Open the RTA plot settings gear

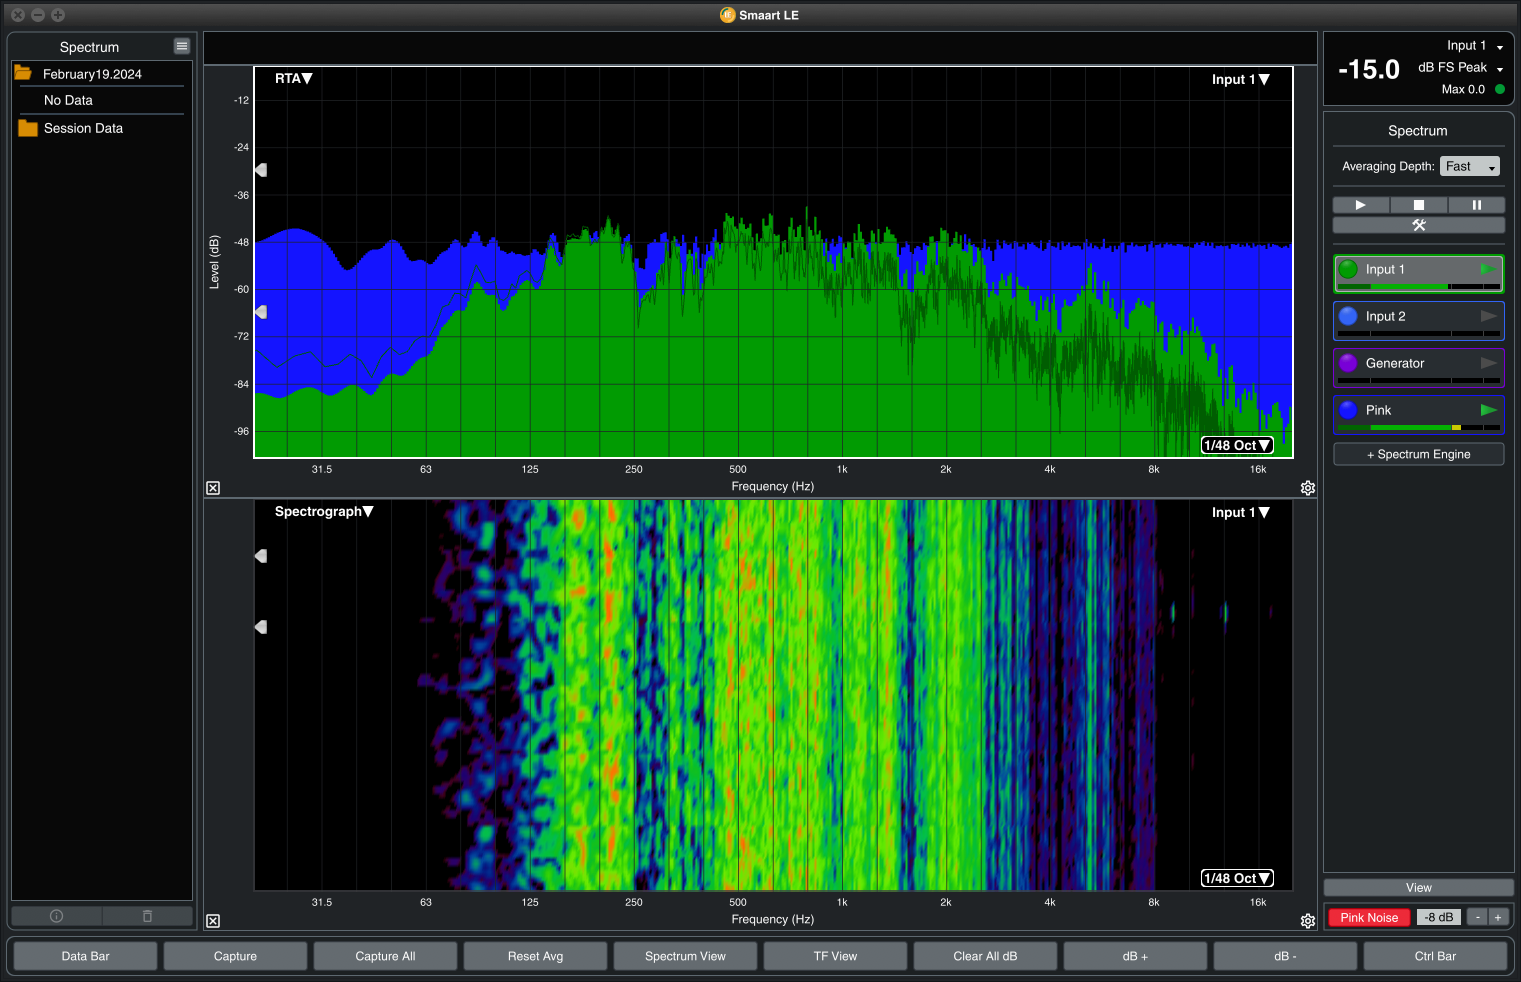point(1307,488)
